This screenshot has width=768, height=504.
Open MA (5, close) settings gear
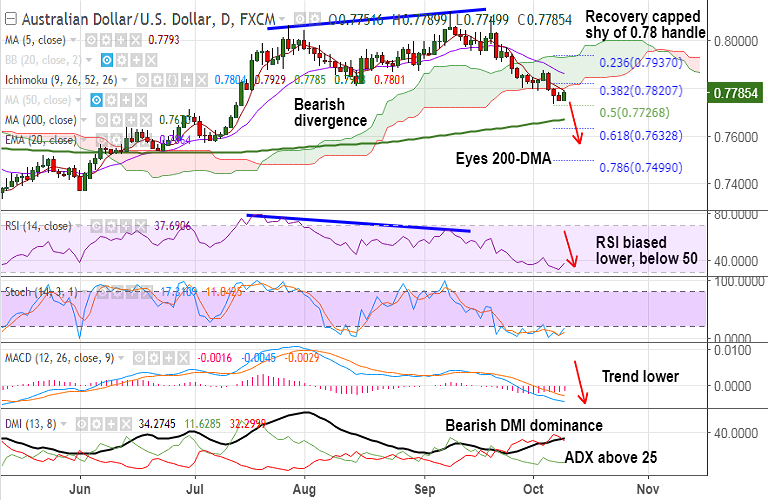[x=106, y=40]
